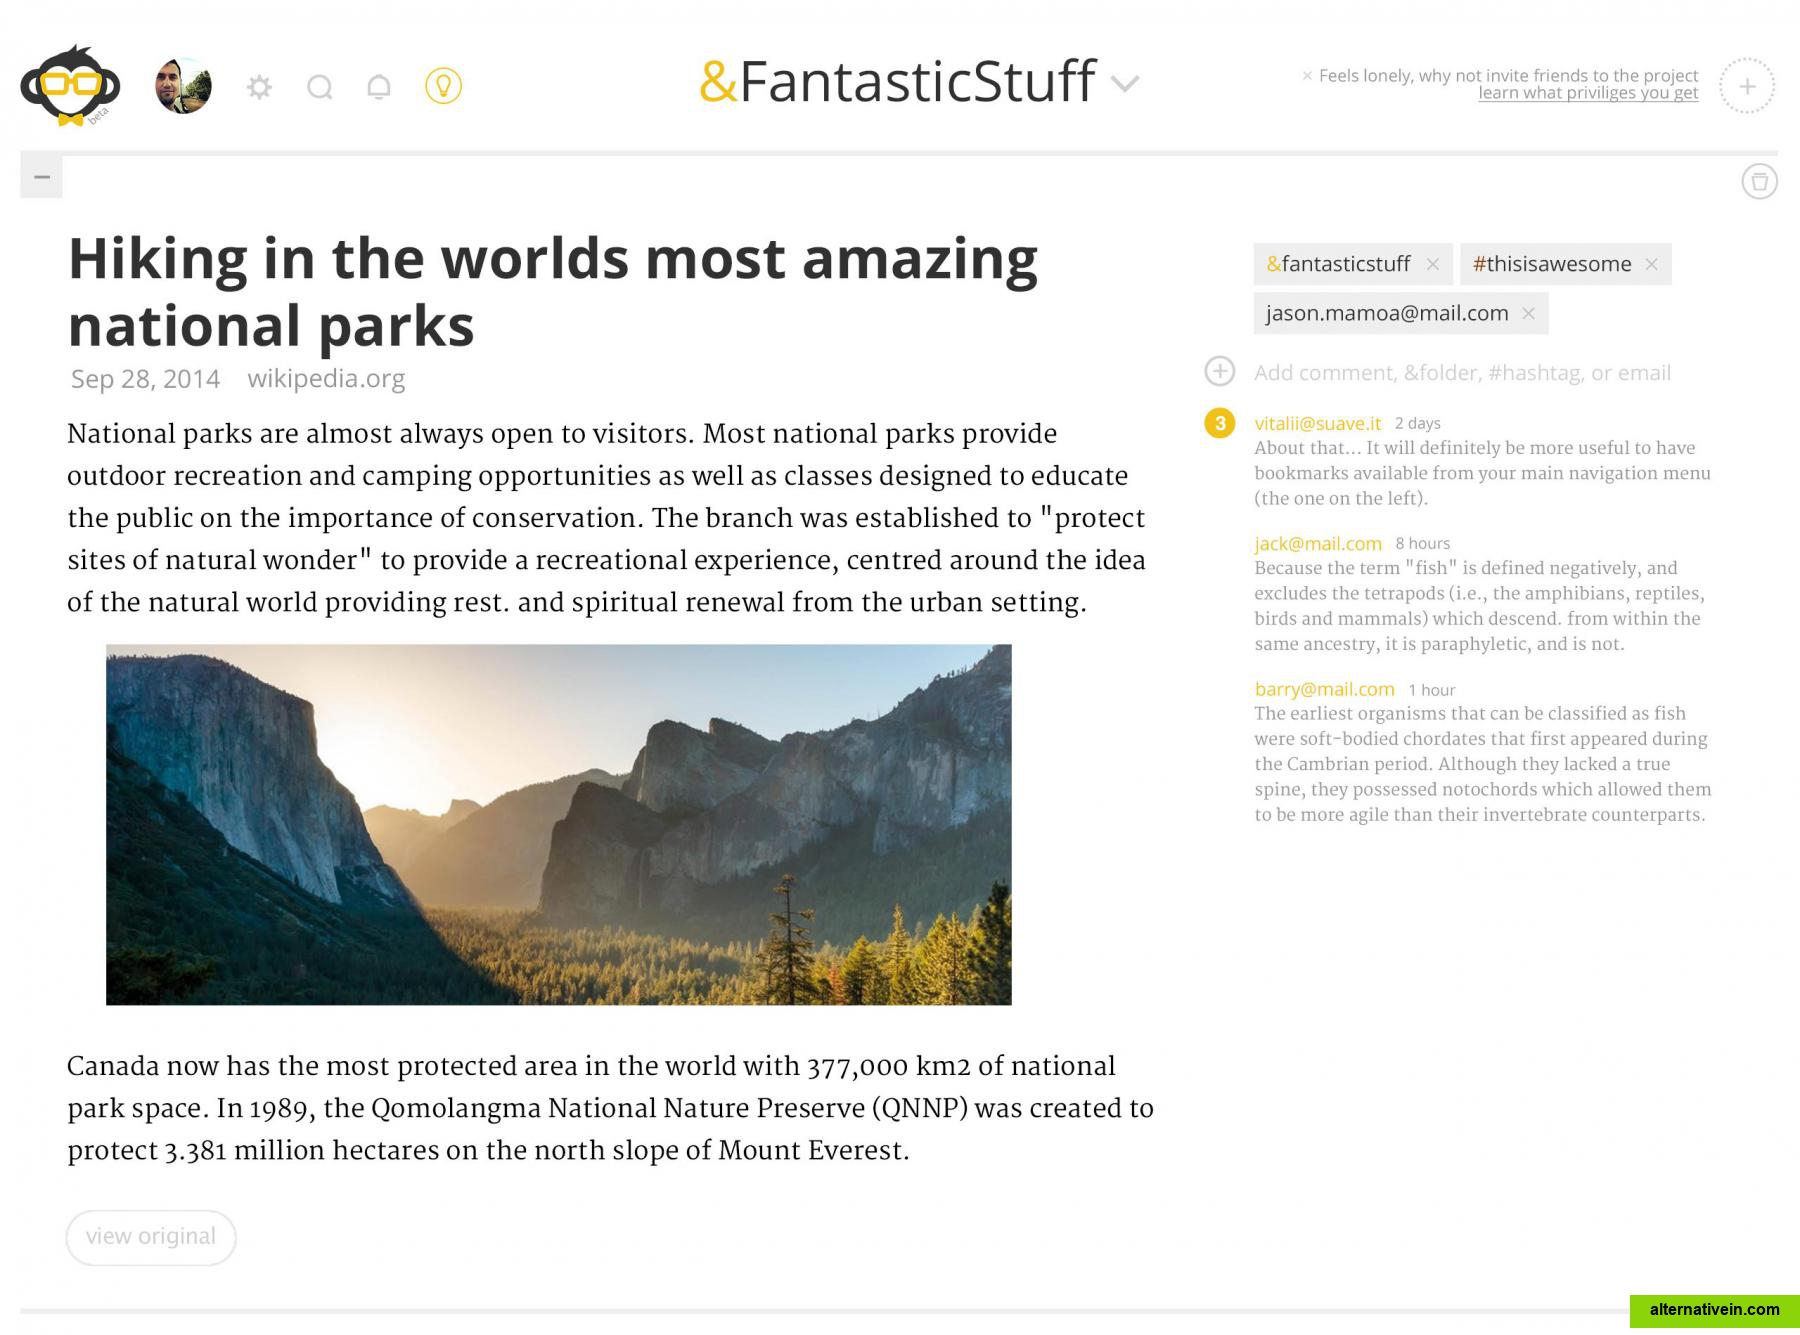Click the search magnifier icon
This screenshot has height=1335, width=1800.
click(x=320, y=87)
